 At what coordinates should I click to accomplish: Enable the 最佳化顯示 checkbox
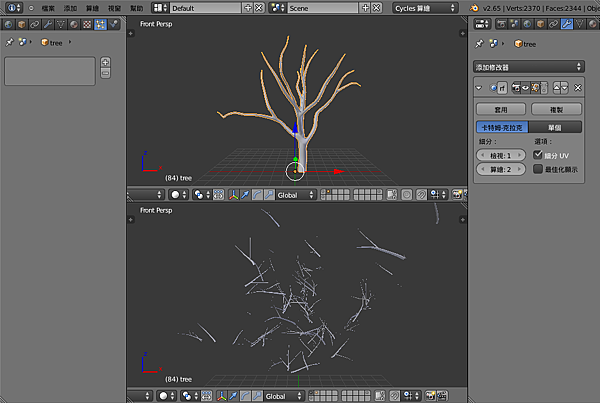tap(538, 169)
